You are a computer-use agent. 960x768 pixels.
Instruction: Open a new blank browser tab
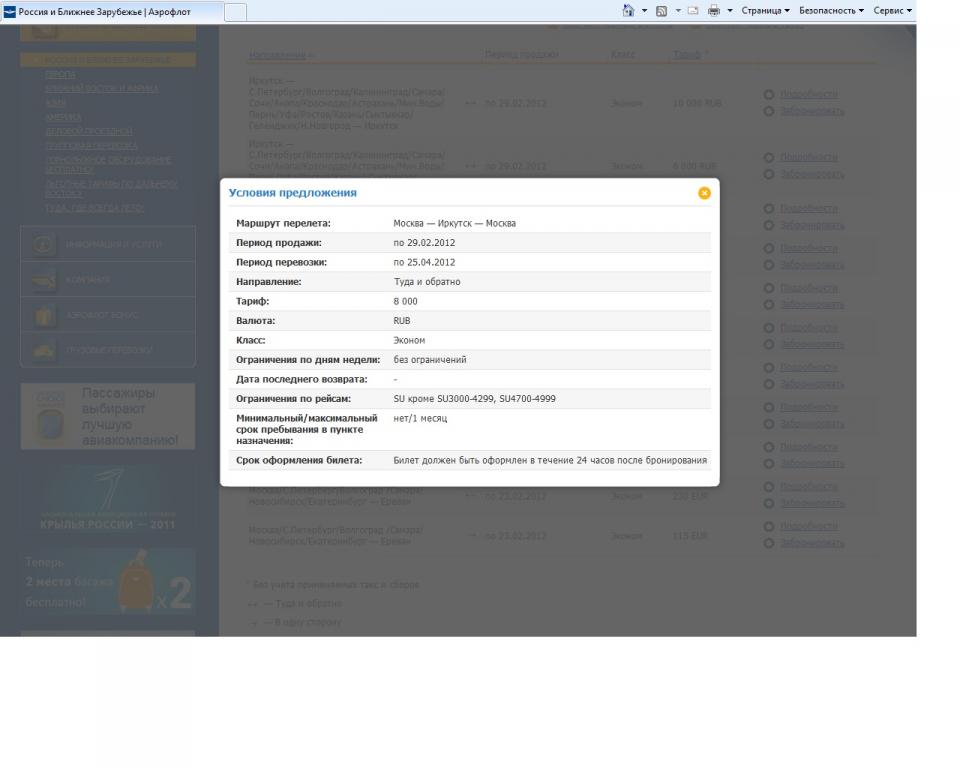(x=235, y=12)
